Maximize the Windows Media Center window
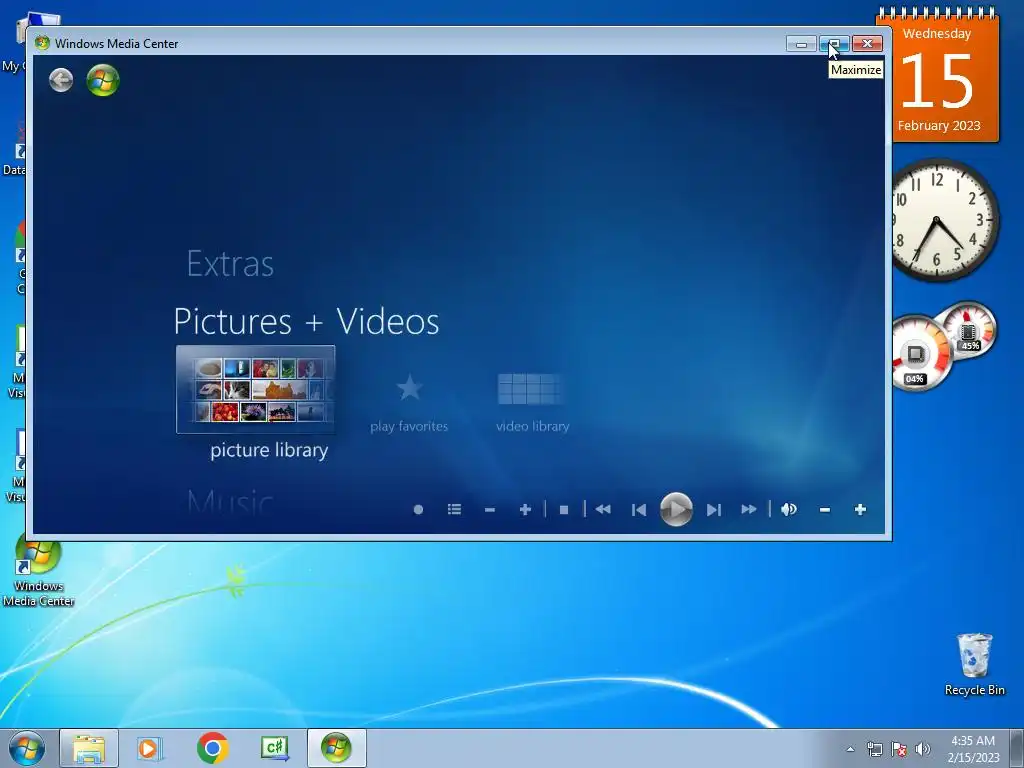1024x768 pixels. point(834,44)
